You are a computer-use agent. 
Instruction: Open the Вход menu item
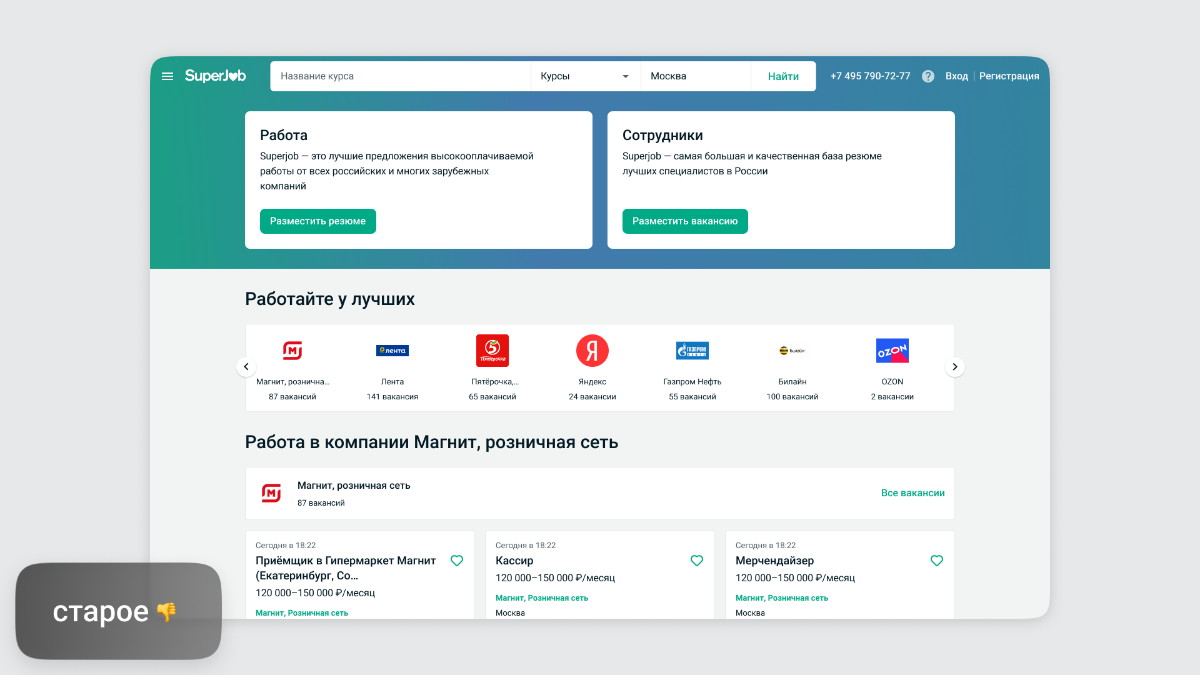click(956, 76)
